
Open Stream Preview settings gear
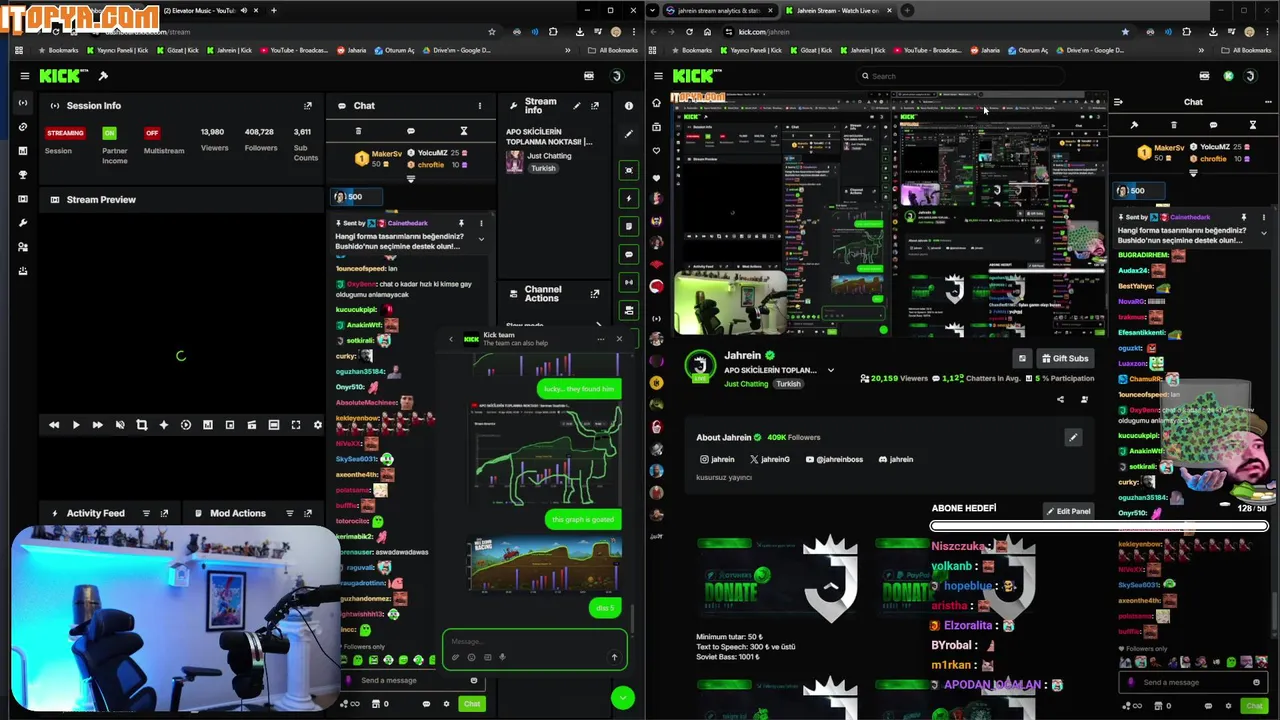pyautogui.click(x=318, y=425)
